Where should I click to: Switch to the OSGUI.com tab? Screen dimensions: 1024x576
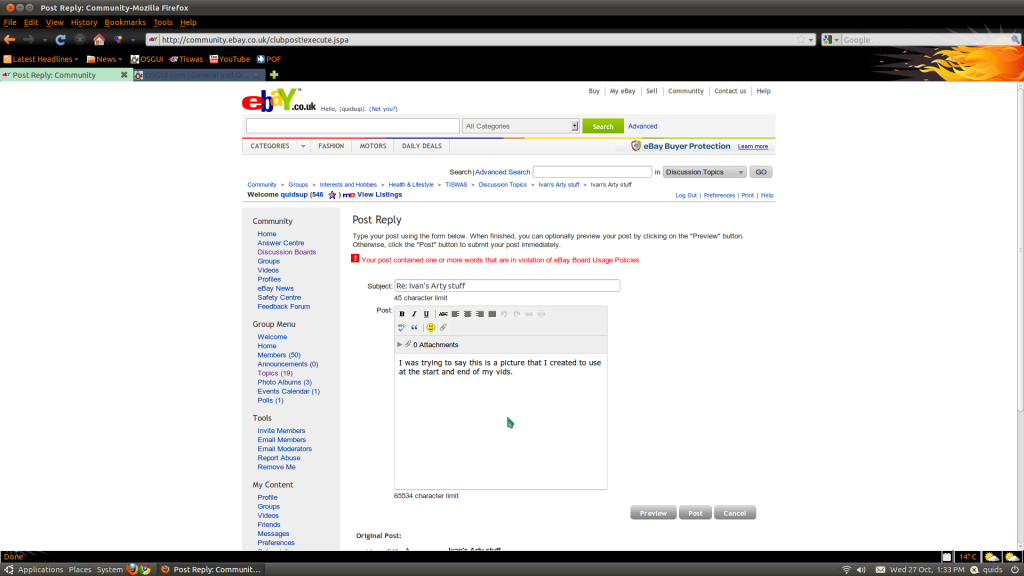(x=199, y=75)
